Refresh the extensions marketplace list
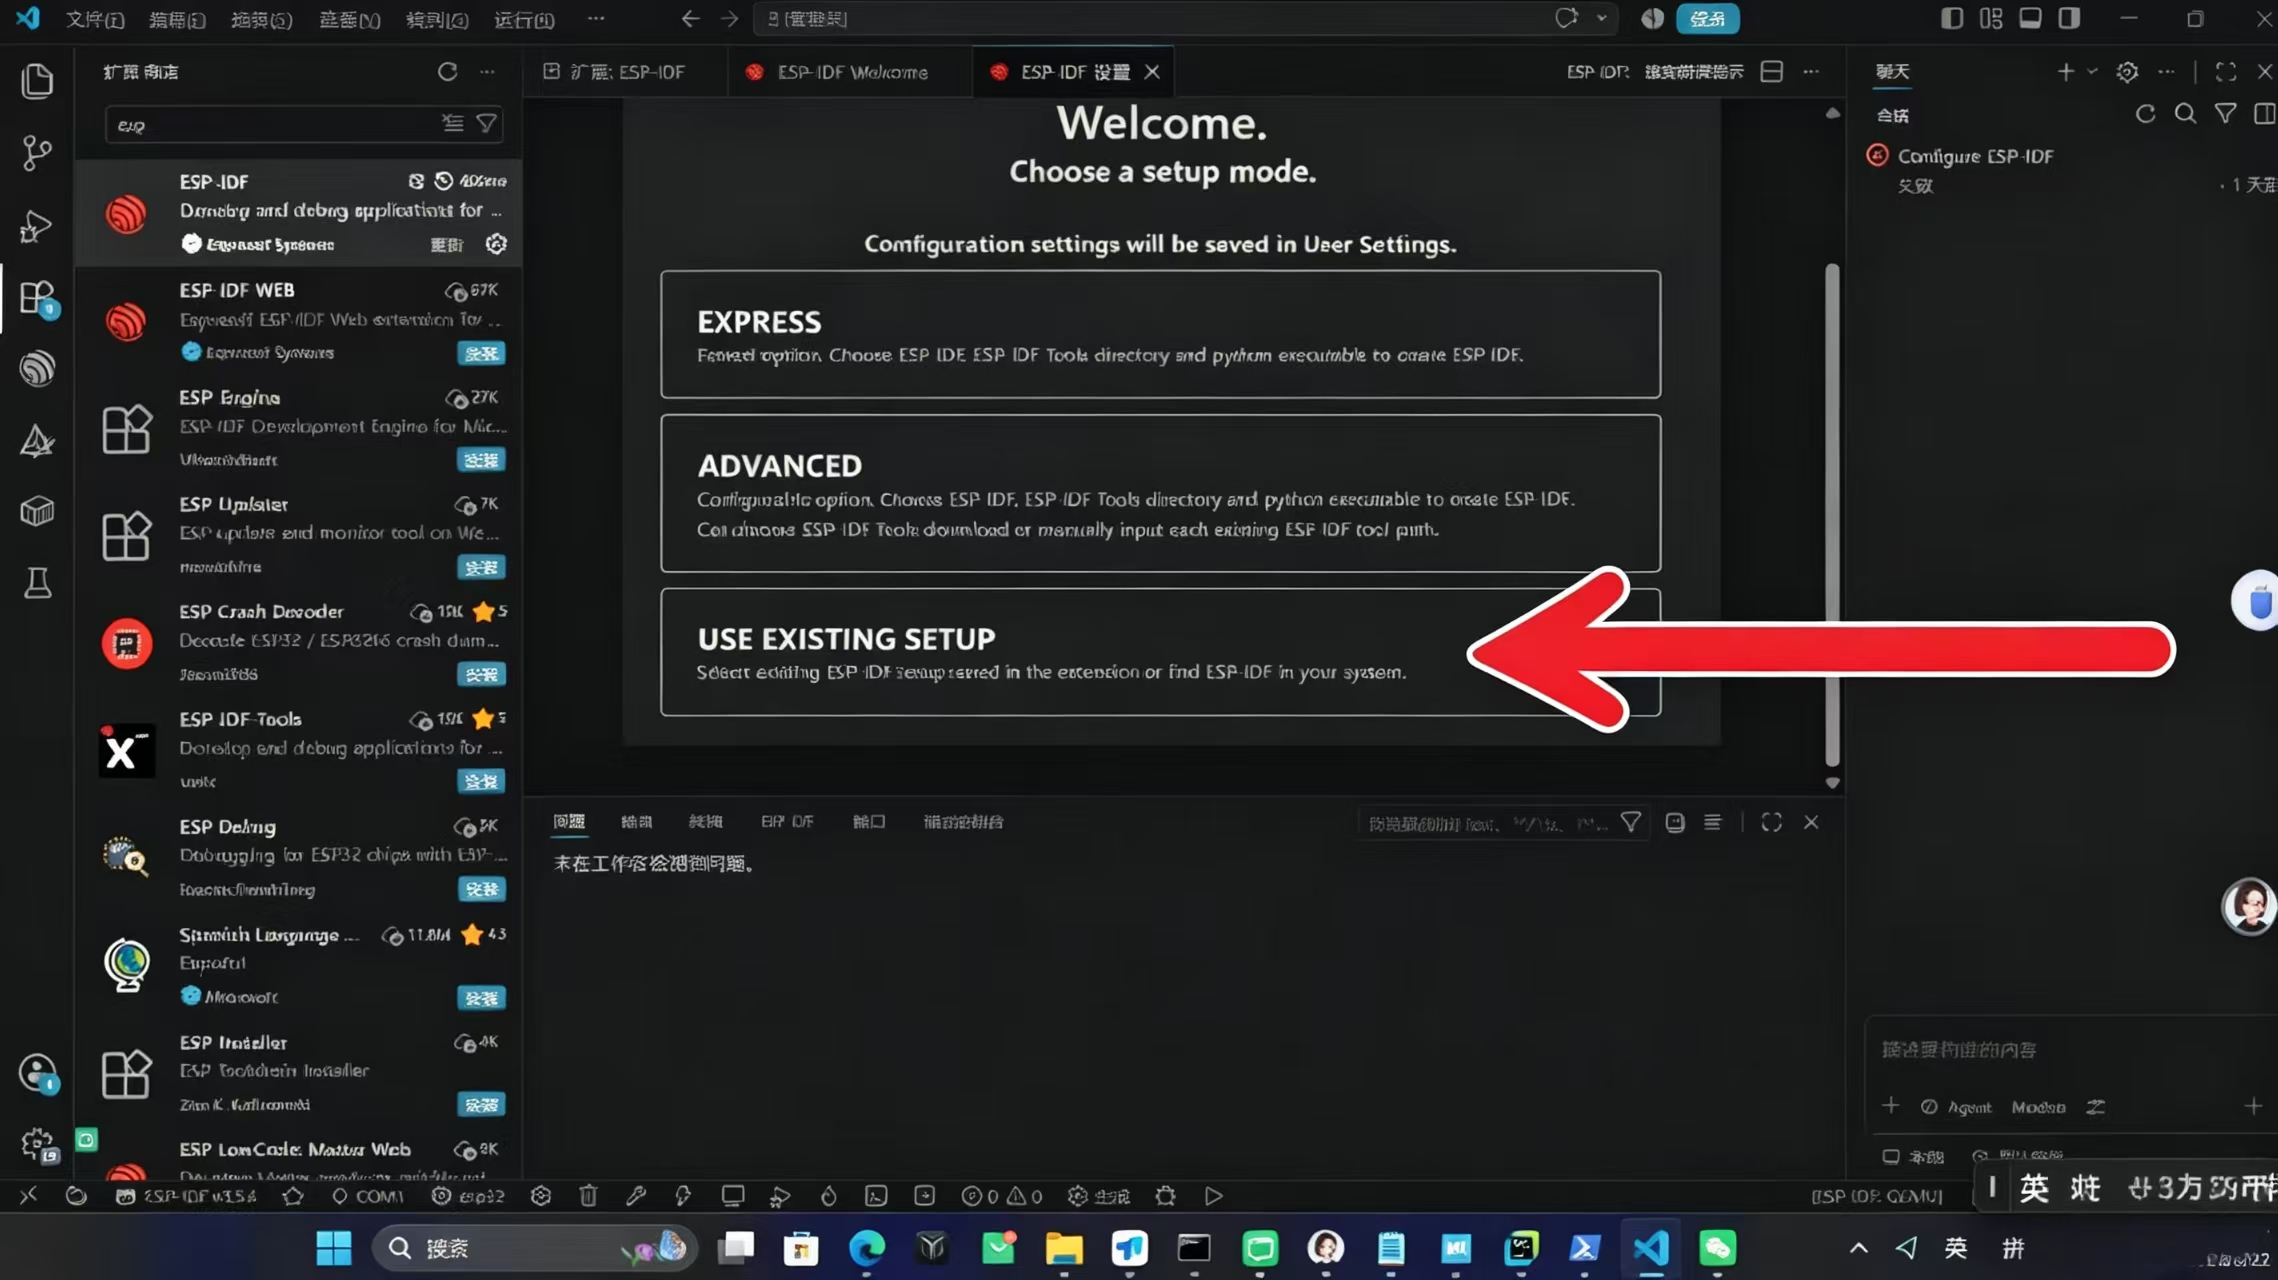Image resolution: width=2278 pixels, height=1280 pixels. (447, 71)
